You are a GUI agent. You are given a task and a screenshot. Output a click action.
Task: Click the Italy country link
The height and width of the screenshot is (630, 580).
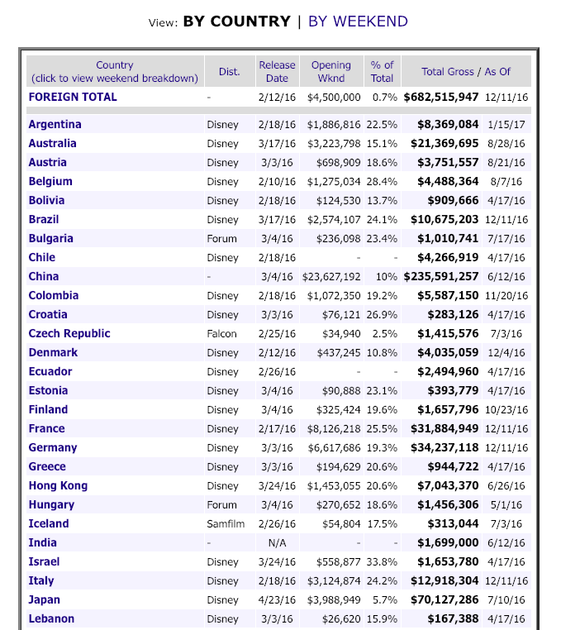click(41, 581)
